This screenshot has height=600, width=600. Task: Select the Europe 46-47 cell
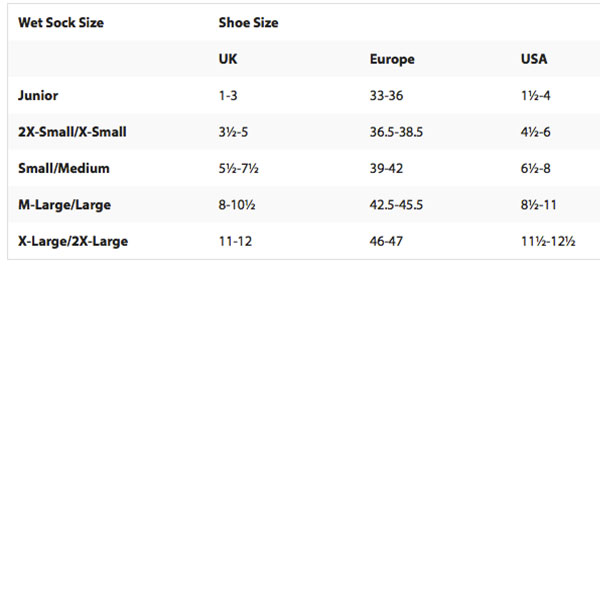[x=386, y=241]
